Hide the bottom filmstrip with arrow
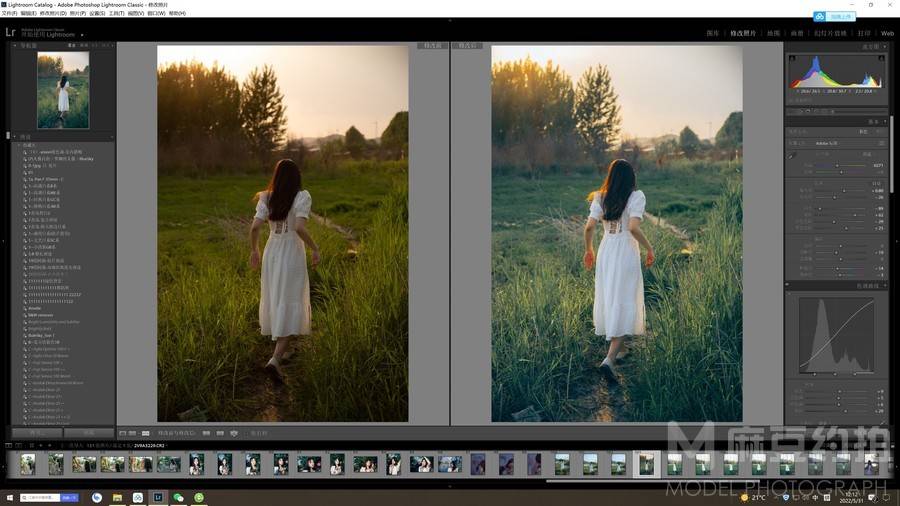This screenshot has width=900, height=506. click(x=450, y=486)
